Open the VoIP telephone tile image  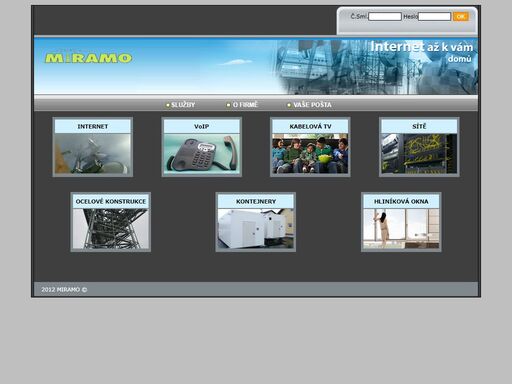point(202,154)
